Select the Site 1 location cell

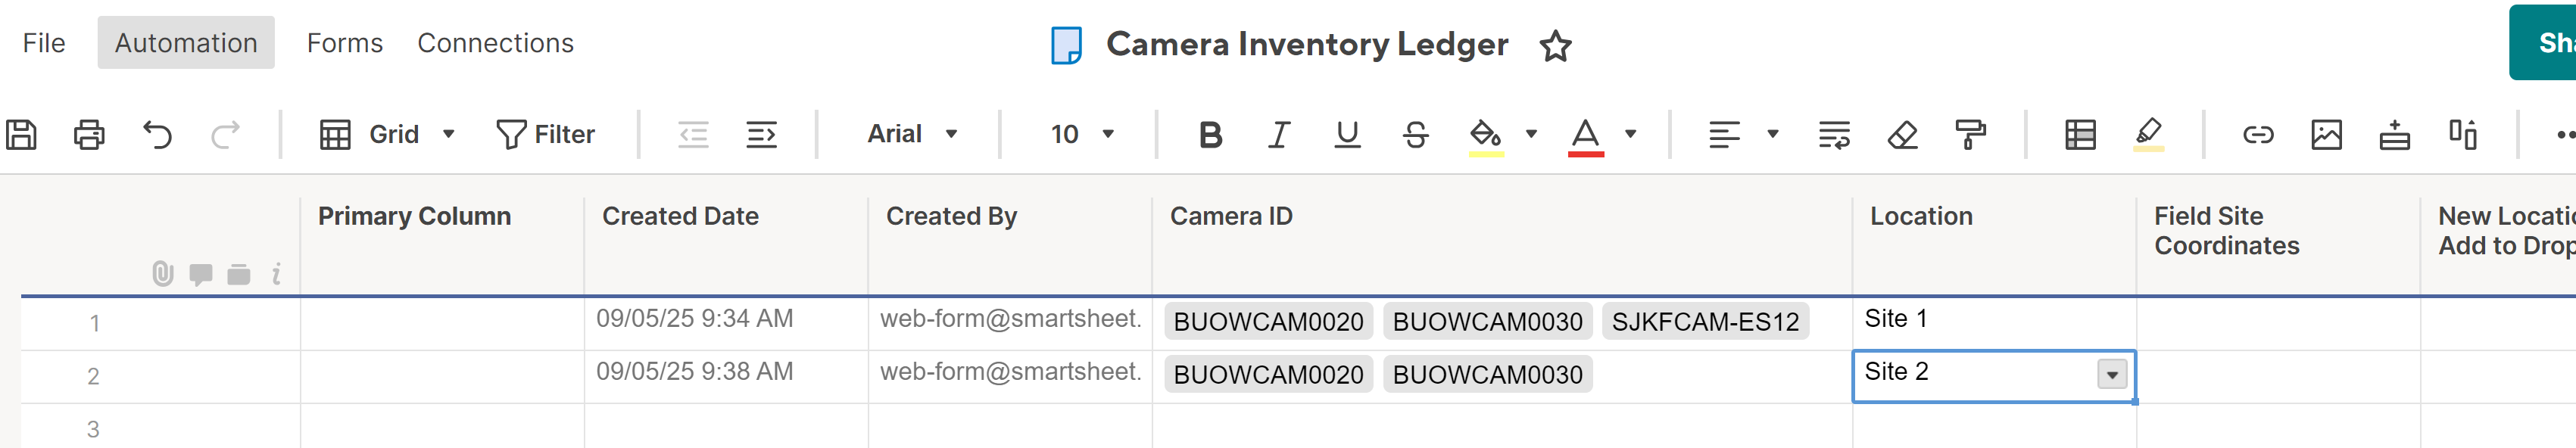1992,320
